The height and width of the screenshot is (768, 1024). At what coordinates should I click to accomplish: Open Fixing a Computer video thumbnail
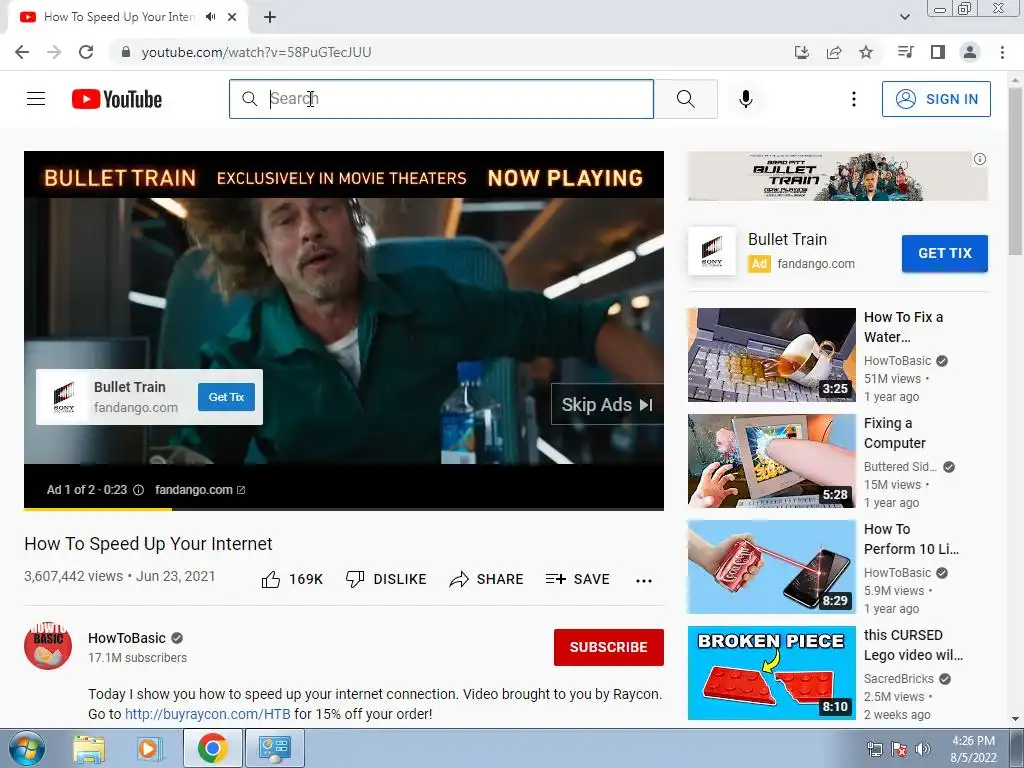point(771,460)
